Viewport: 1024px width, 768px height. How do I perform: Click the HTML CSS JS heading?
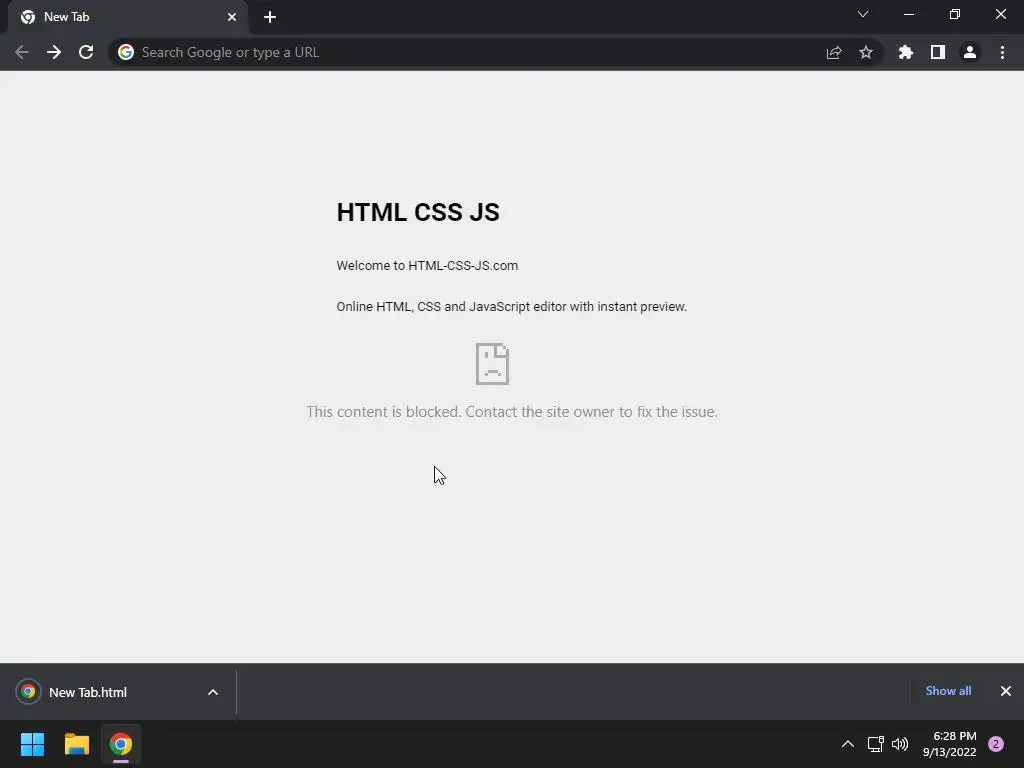[x=418, y=212]
